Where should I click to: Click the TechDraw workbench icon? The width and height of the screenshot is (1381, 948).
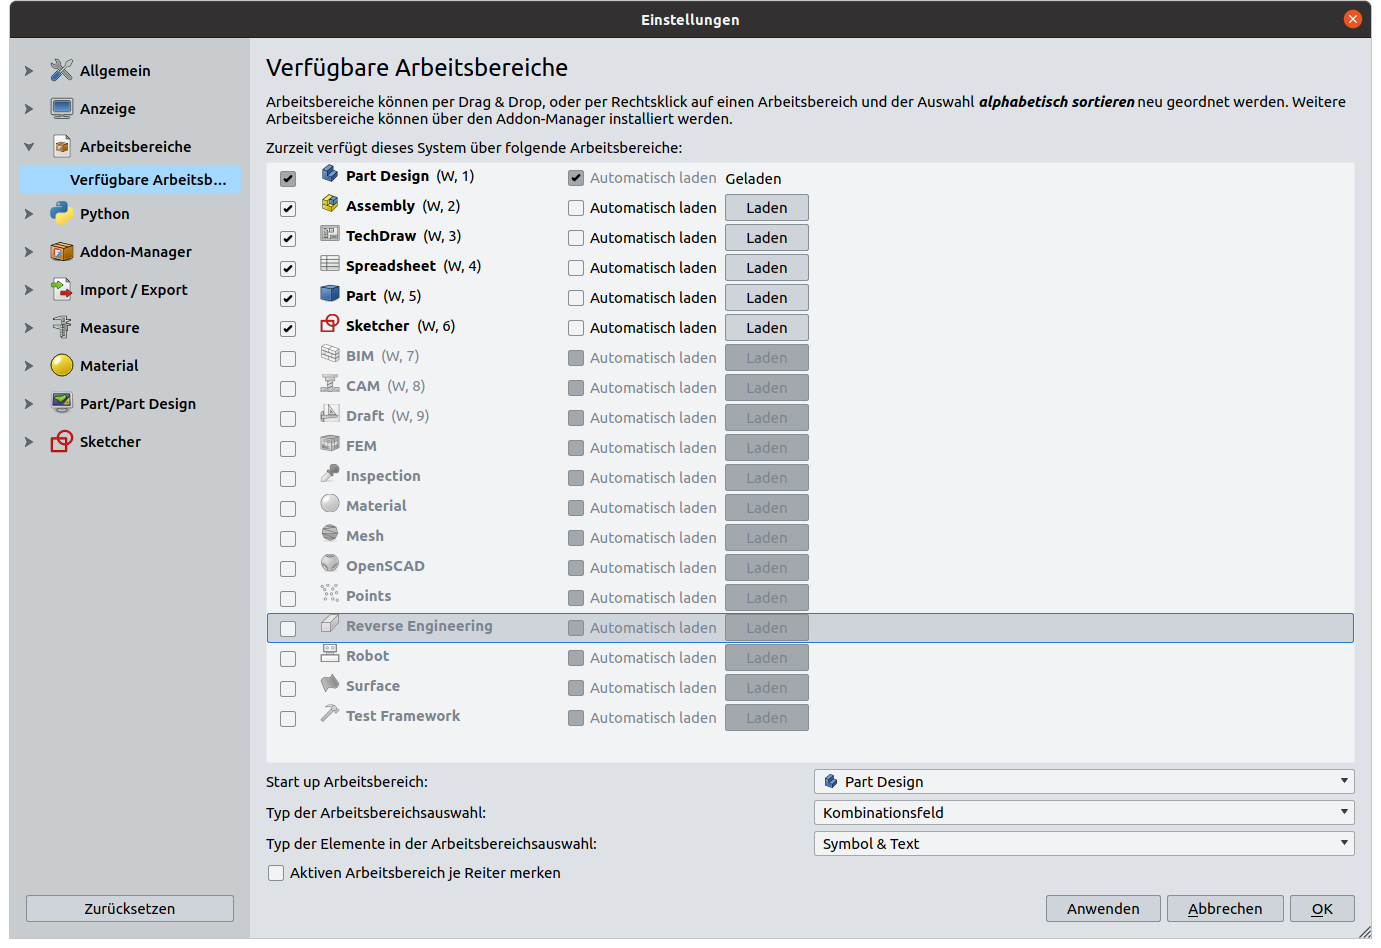point(329,234)
